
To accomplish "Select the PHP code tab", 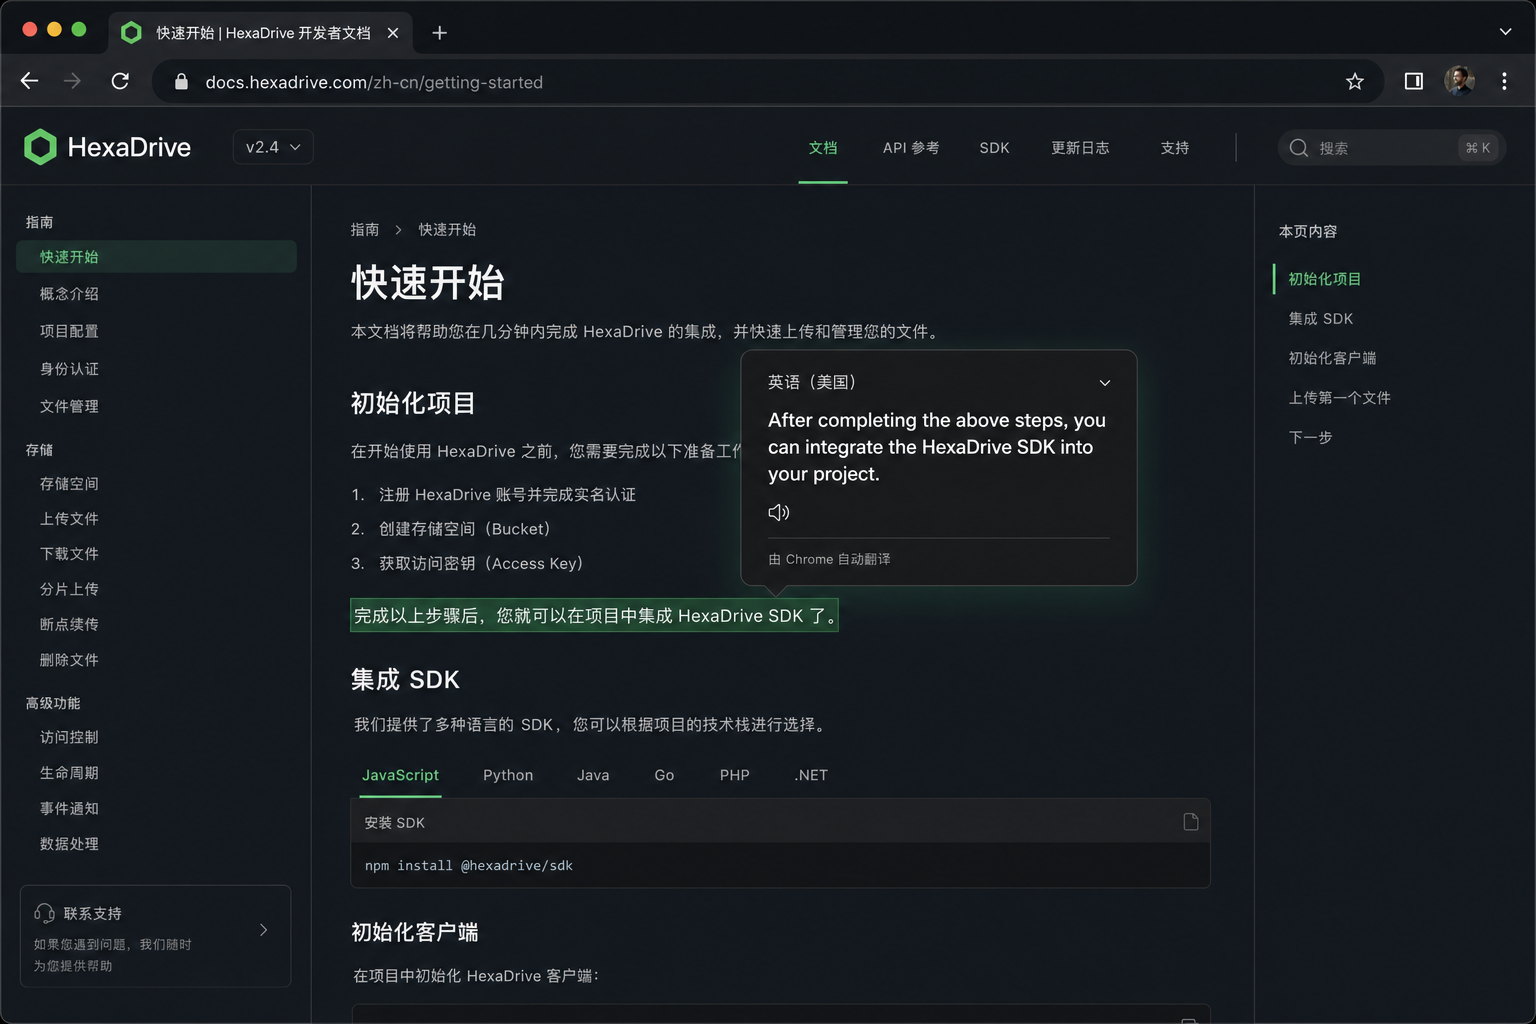I will point(735,775).
